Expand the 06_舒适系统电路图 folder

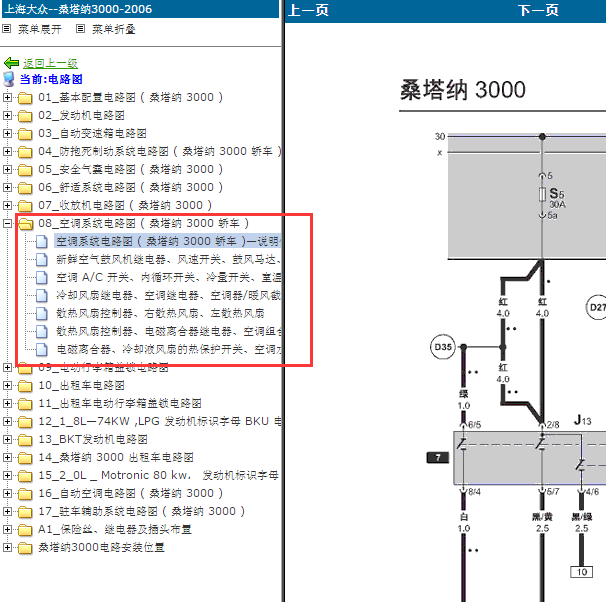pos(7,187)
